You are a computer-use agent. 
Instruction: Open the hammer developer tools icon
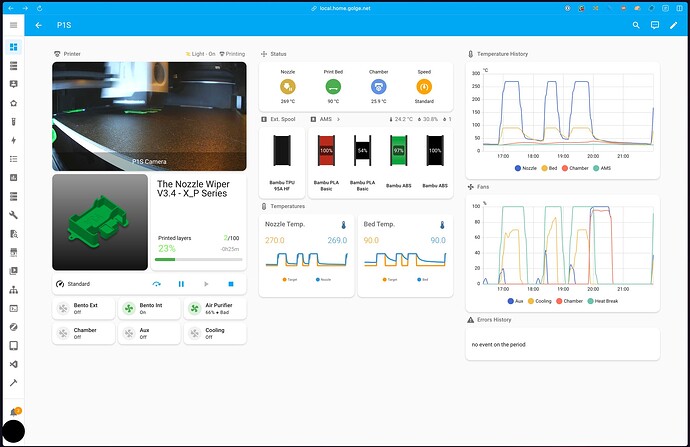[x=14, y=382]
